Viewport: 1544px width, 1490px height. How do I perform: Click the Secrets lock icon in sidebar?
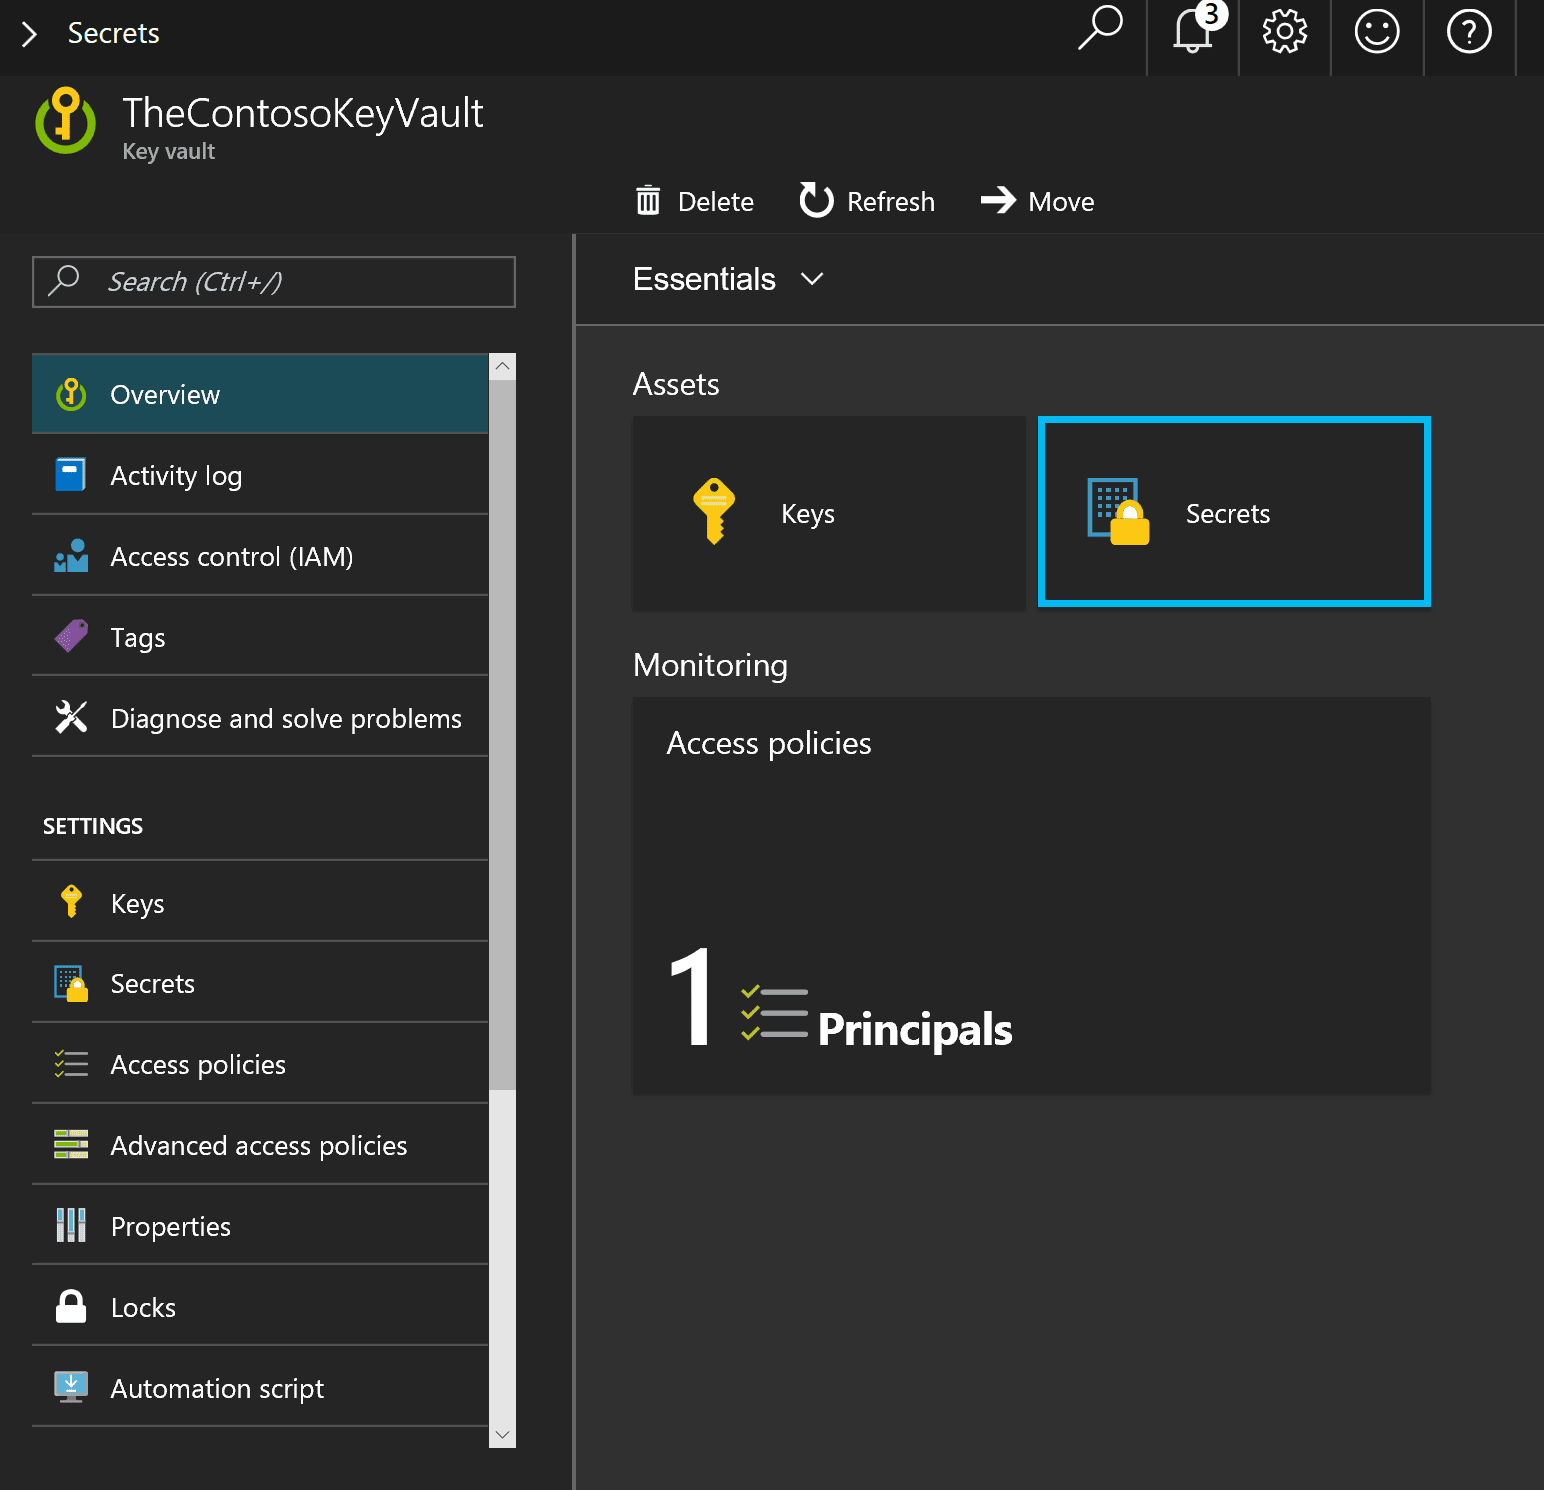(x=71, y=983)
